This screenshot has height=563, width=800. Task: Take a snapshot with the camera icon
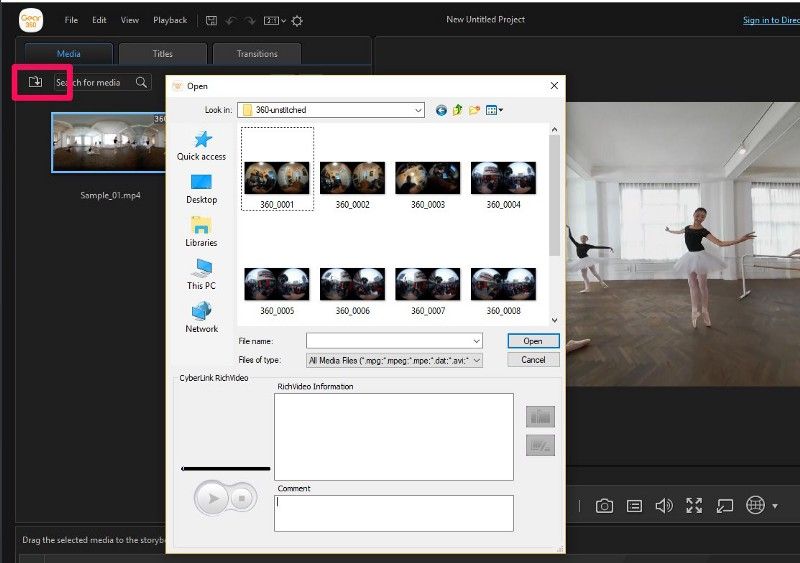click(x=605, y=506)
